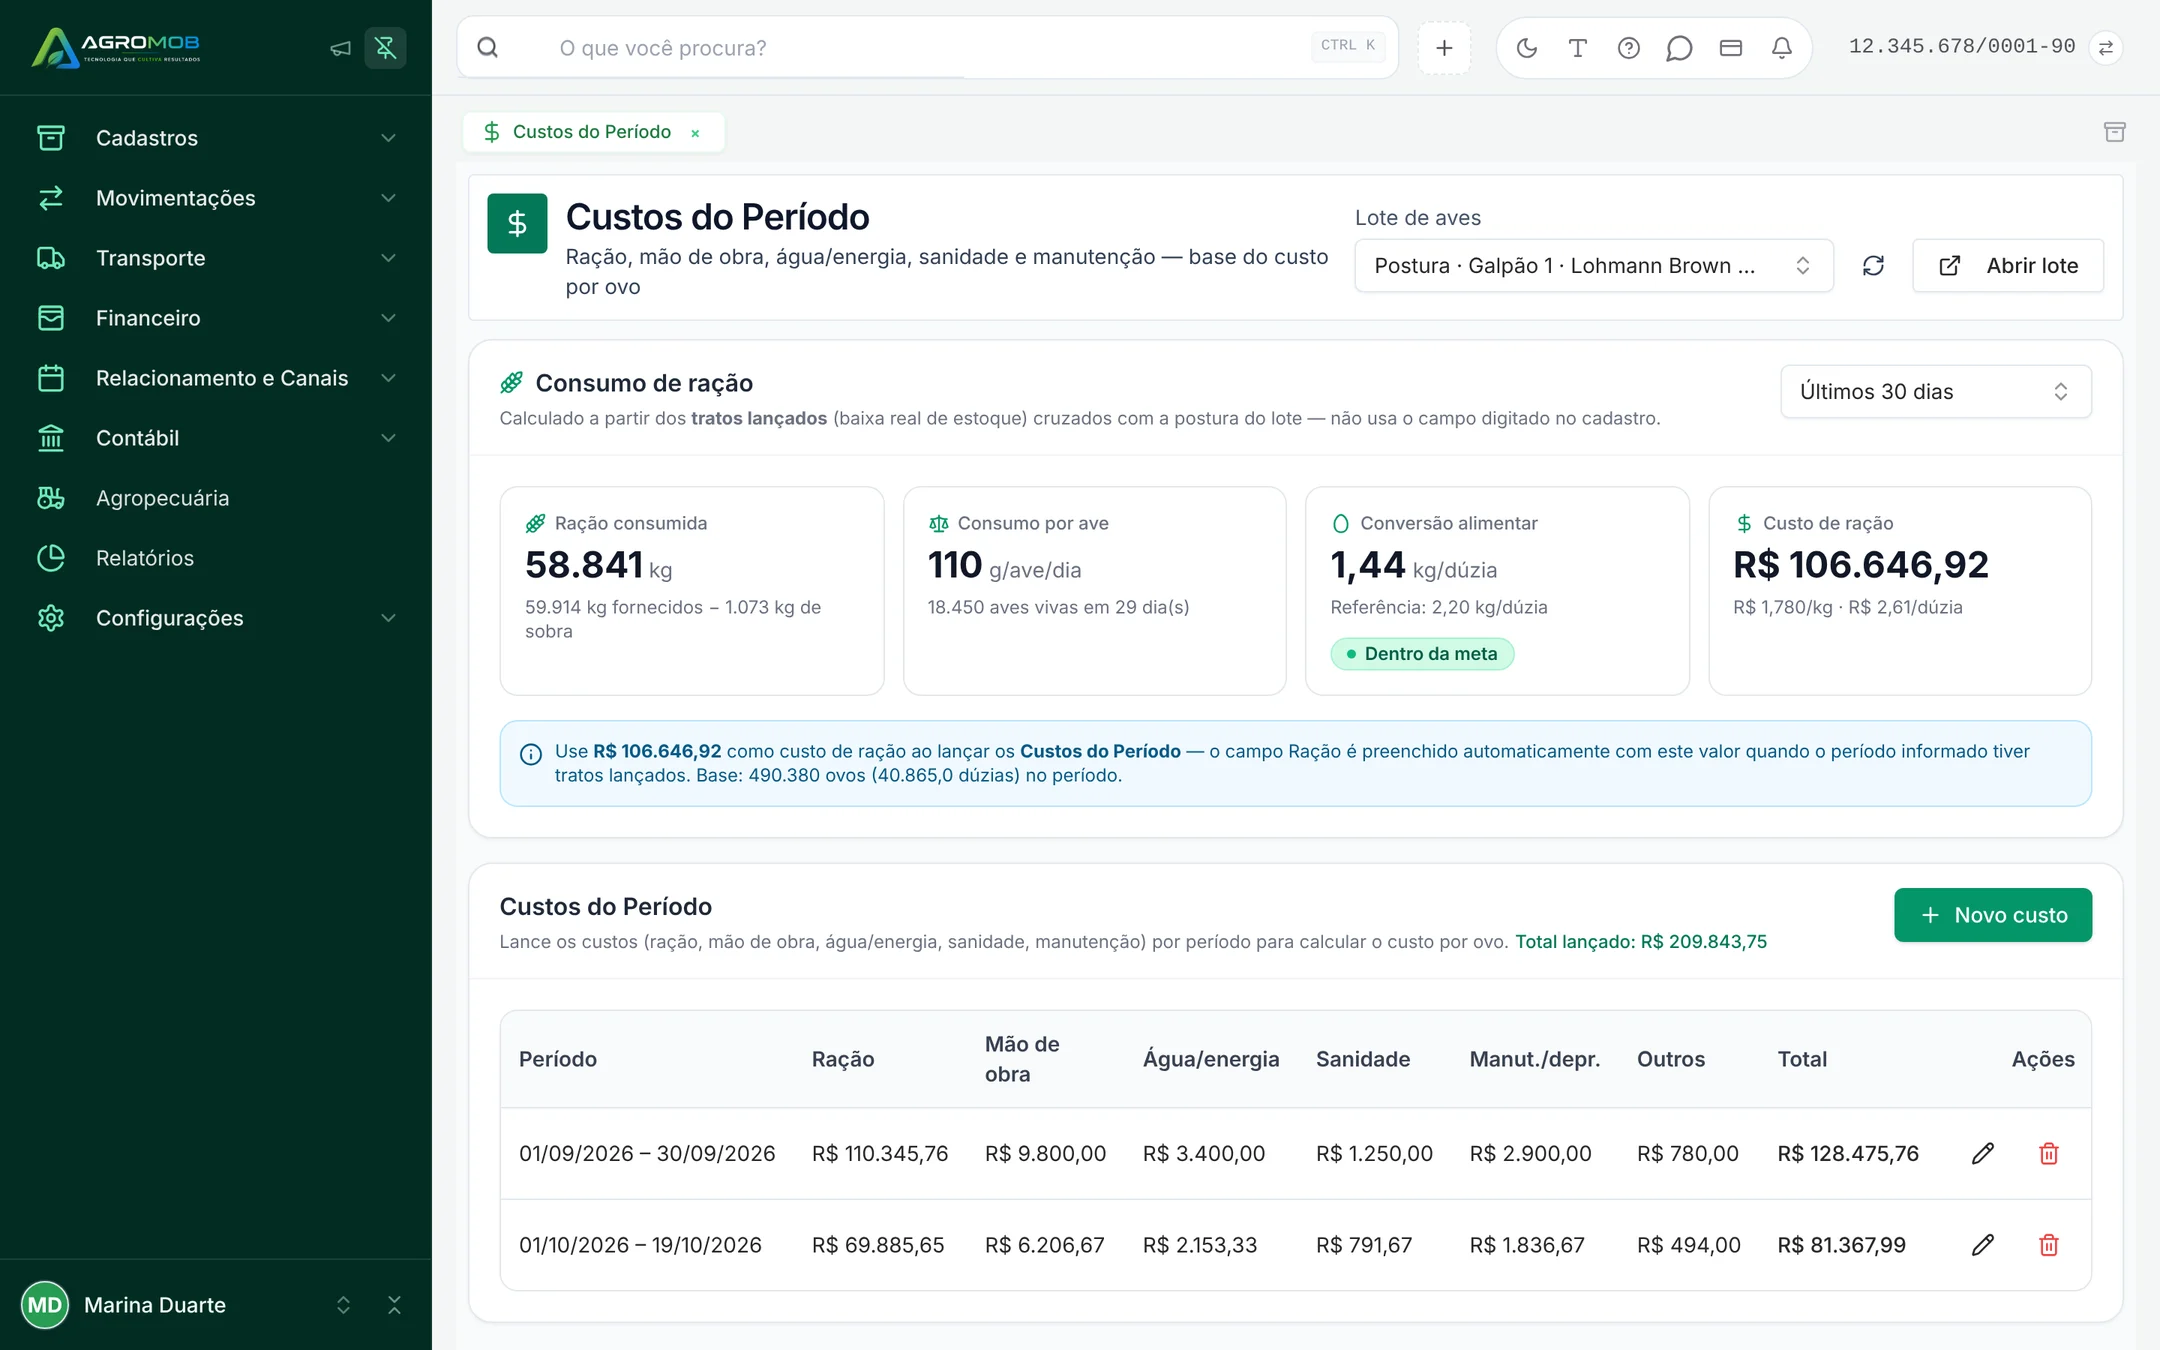
Task: Click the Ração consumida 58.841 kg card
Action: point(692,591)
